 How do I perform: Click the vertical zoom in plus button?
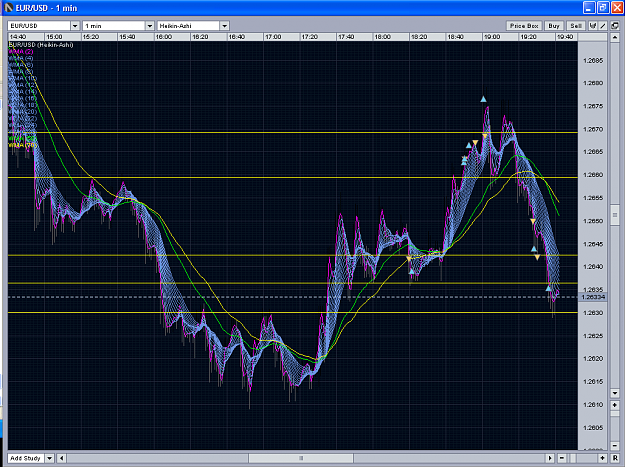point(615,405)
